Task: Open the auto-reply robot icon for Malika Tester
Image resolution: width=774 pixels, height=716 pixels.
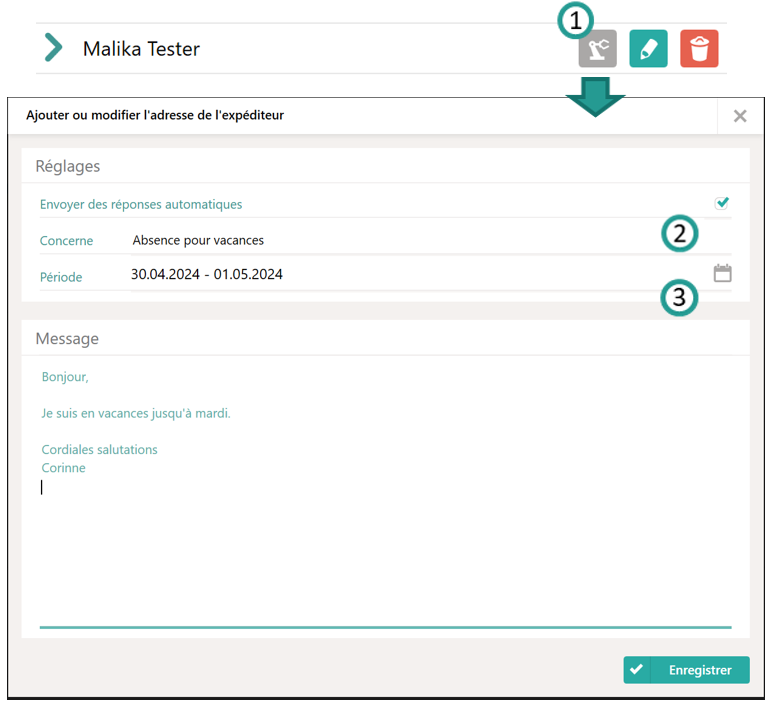Action: 597,48
